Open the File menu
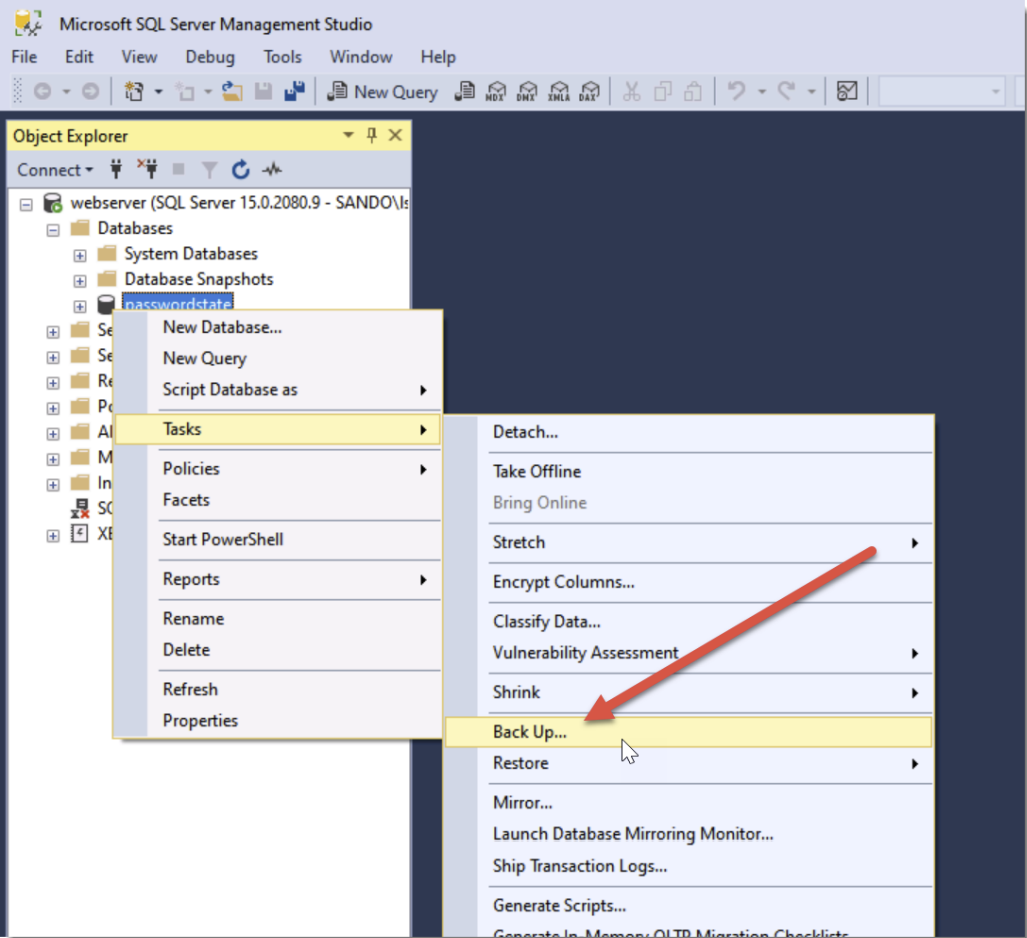Image resolution: width=1027 pixels, height=938 pixels. click(24, 57)
